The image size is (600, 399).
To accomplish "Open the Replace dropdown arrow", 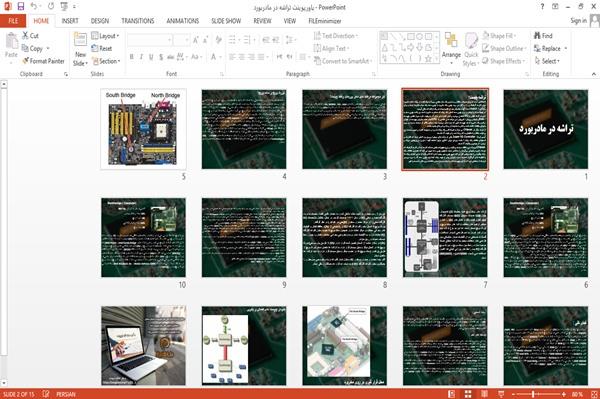I will (x=566, y=48).
